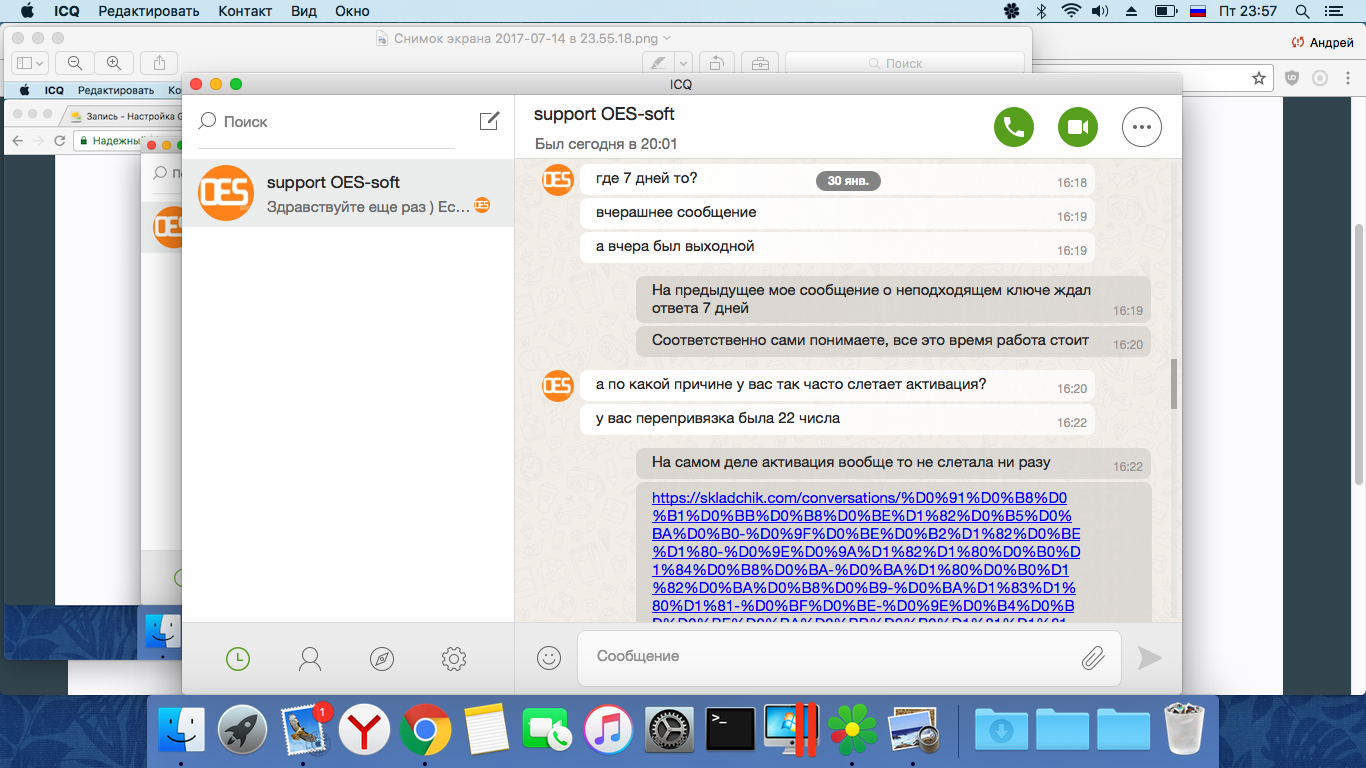Open the Редактировать menu in top menu bar
Screen dimensions: 1366x768
point(149,11)
